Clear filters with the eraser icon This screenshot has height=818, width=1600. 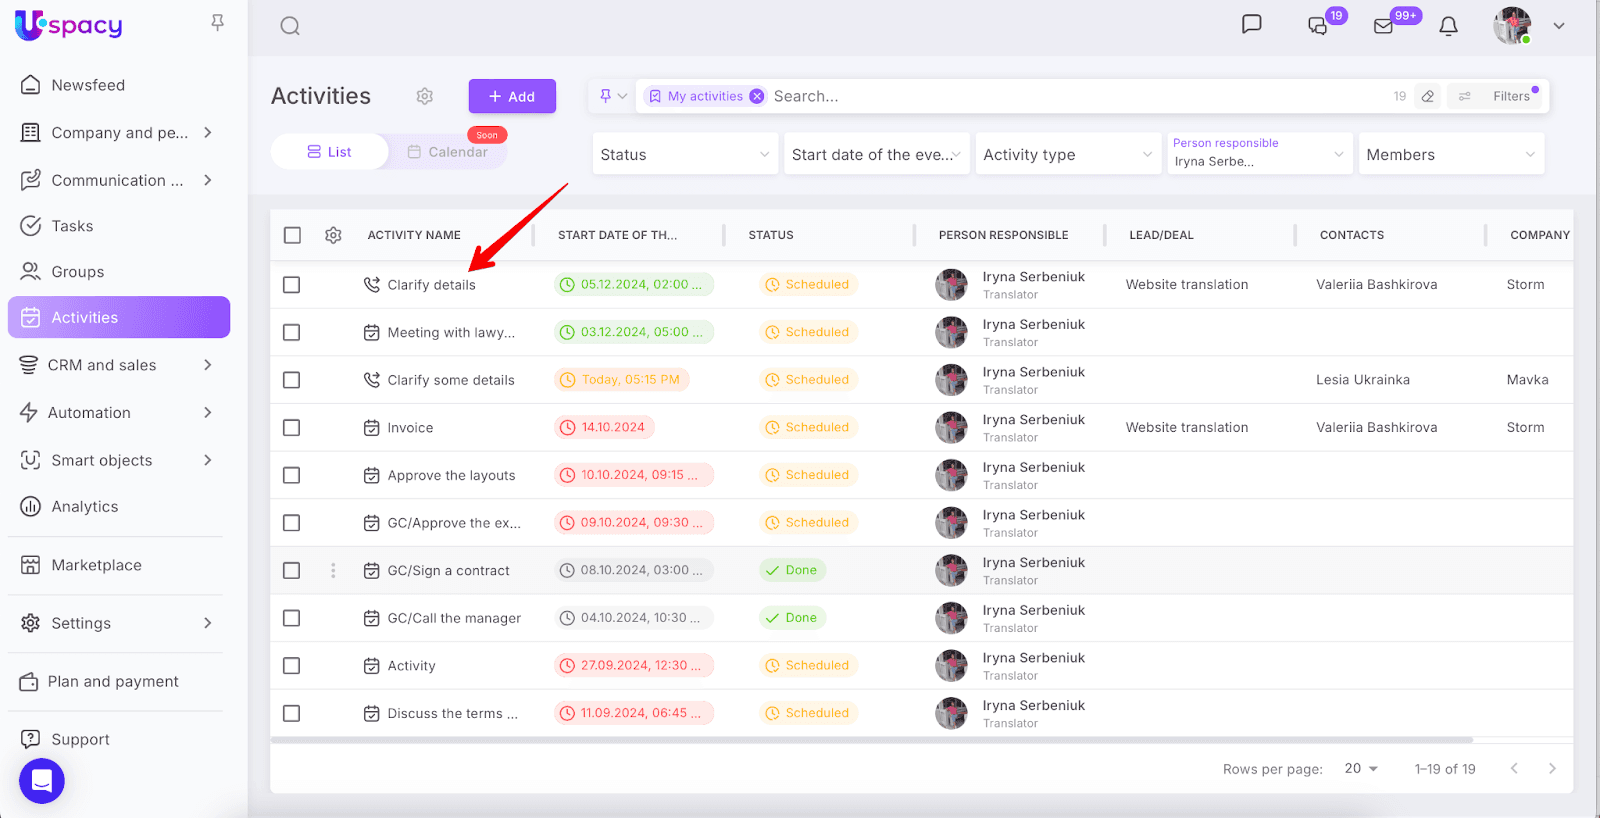point(1428,96)
